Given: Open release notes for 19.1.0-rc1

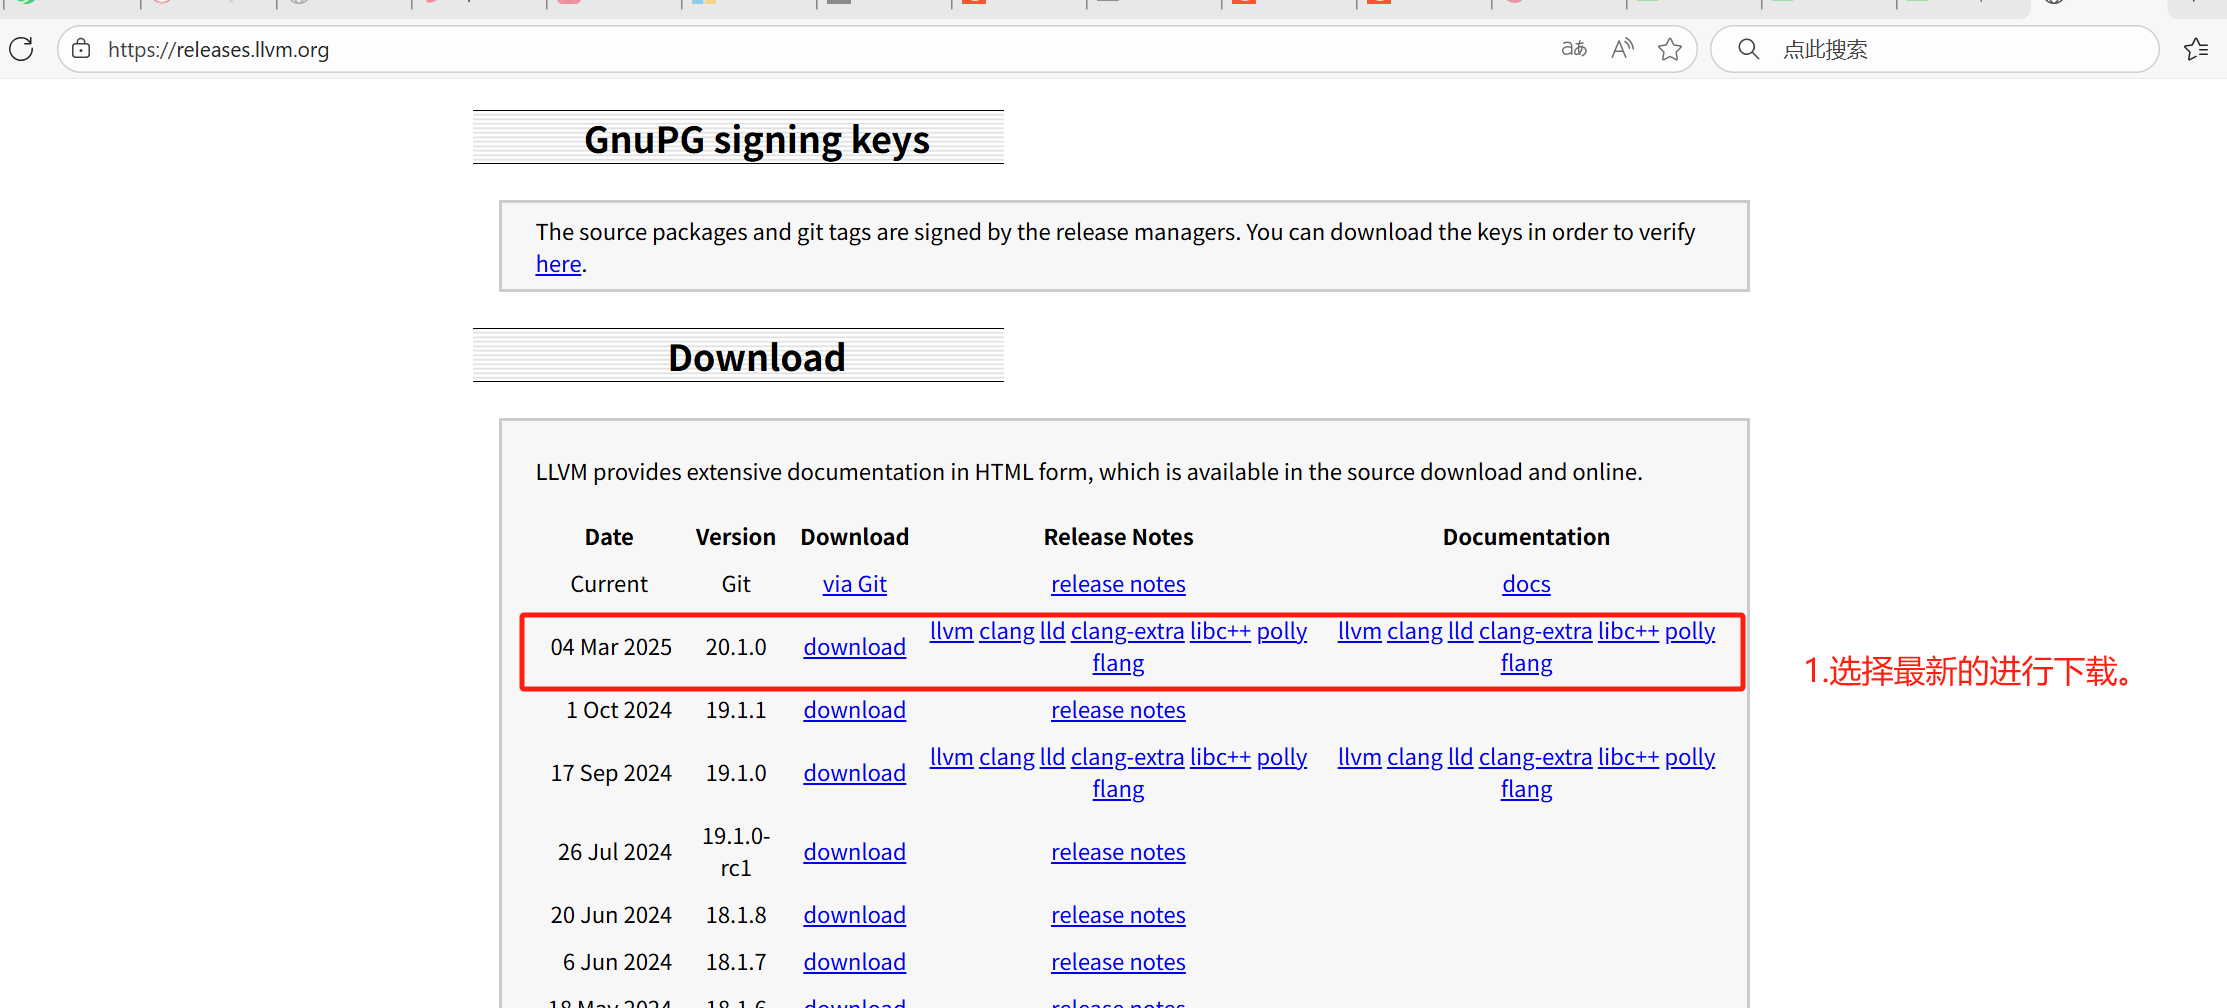Looking at the screenshot, I should click(1118, 852).
